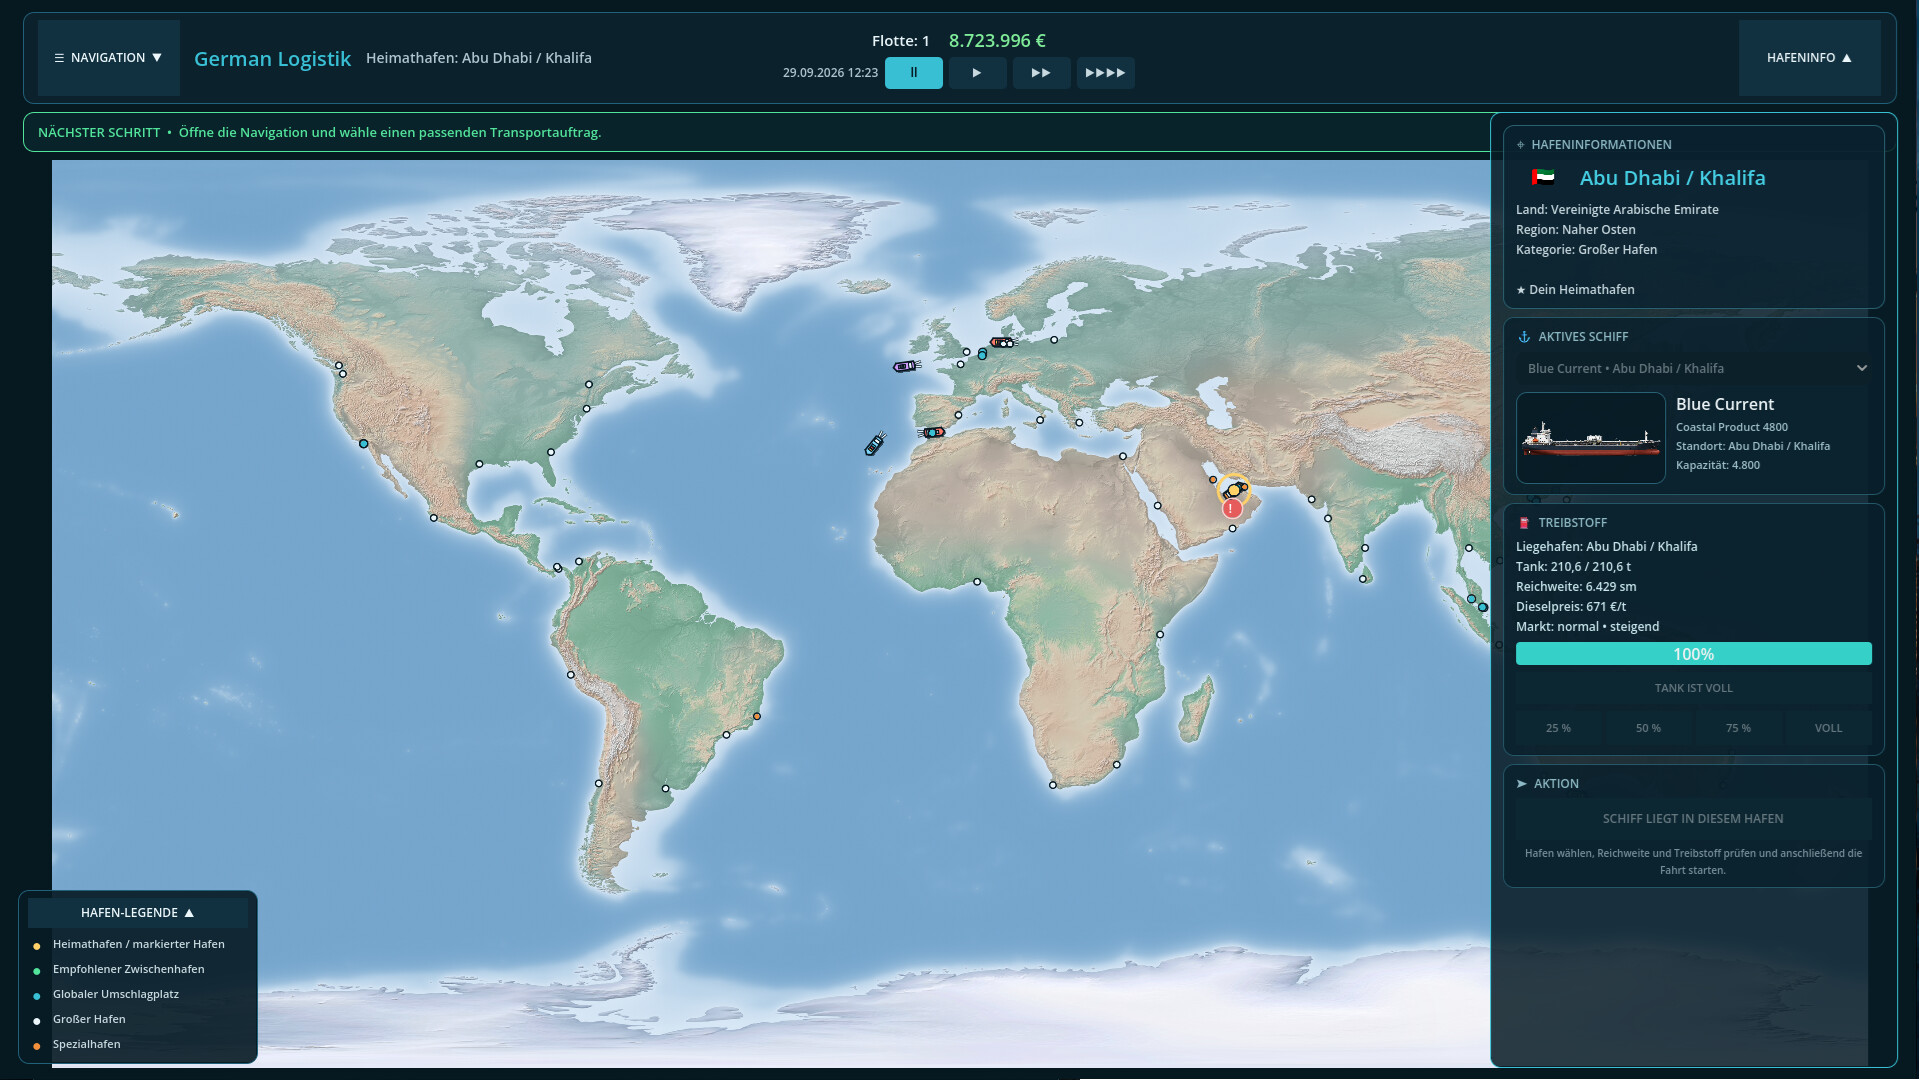This screenshot has height=1080, width=1920.
Task: Click the Globaler Umschlagplatz legend entry
Action: pyautogui.click(x=116, y=994)
